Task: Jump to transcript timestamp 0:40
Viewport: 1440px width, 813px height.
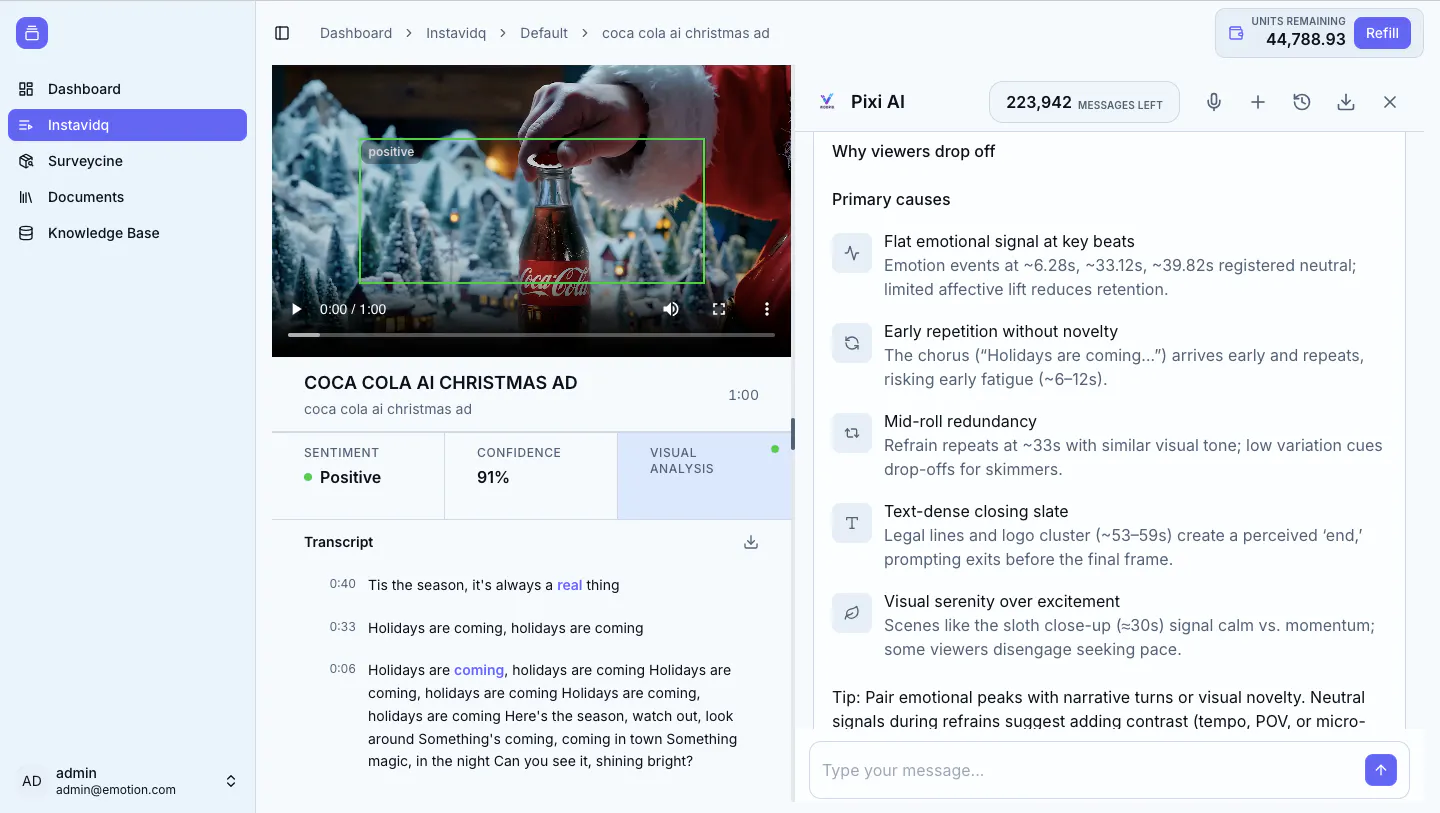Action: point(343,584)
